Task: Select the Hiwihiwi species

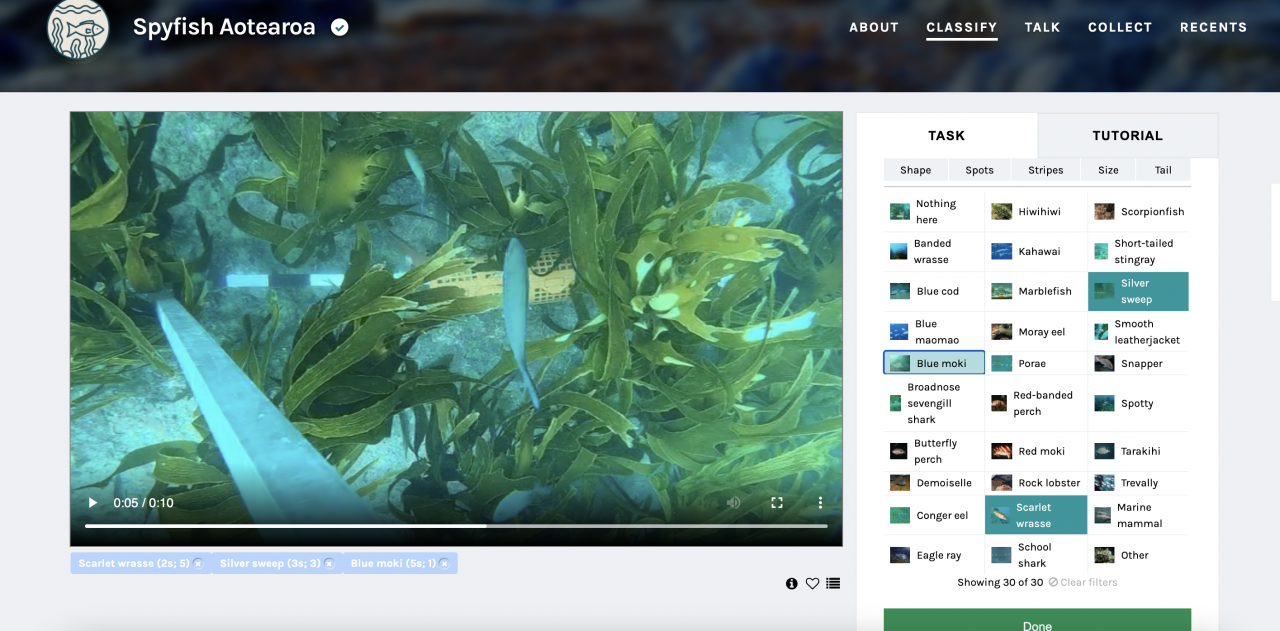Action: pyautogui.click(x=1036, y=211)
